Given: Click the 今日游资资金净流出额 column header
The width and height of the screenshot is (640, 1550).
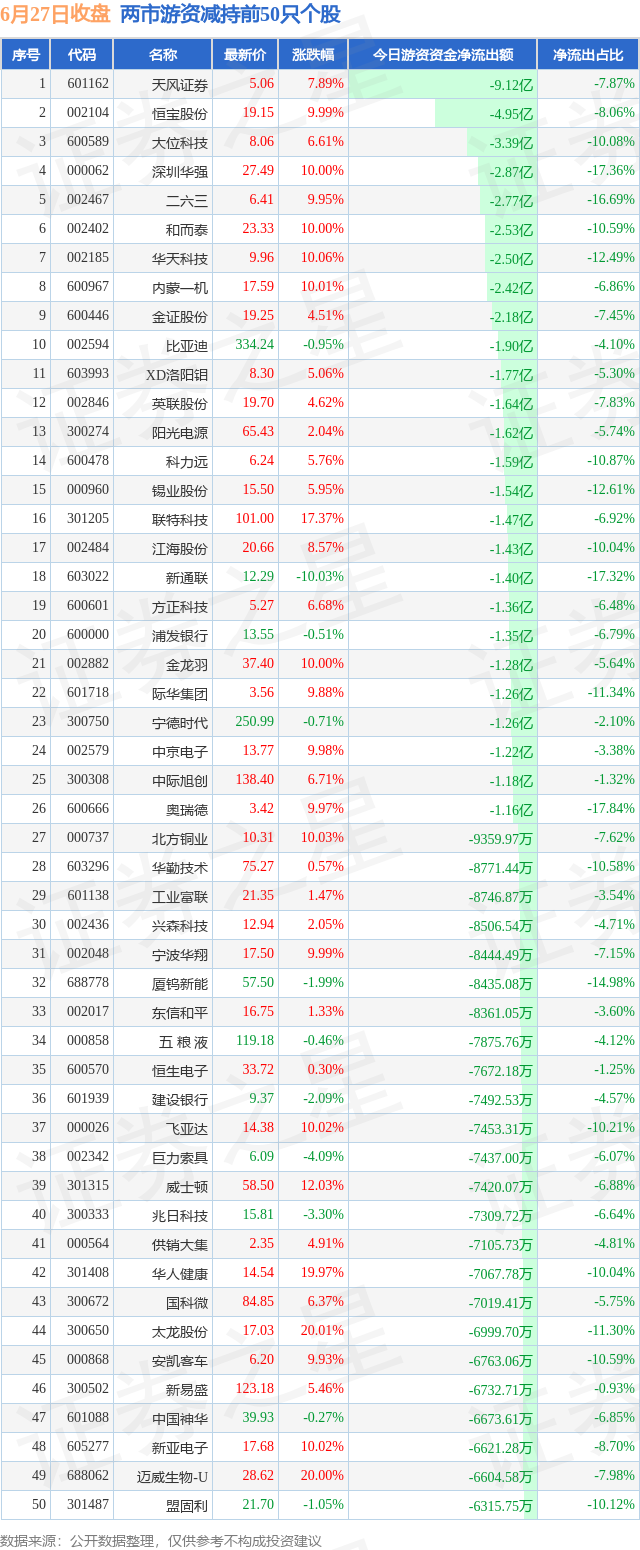Looking at the screenshot, I should coord(443,55).
